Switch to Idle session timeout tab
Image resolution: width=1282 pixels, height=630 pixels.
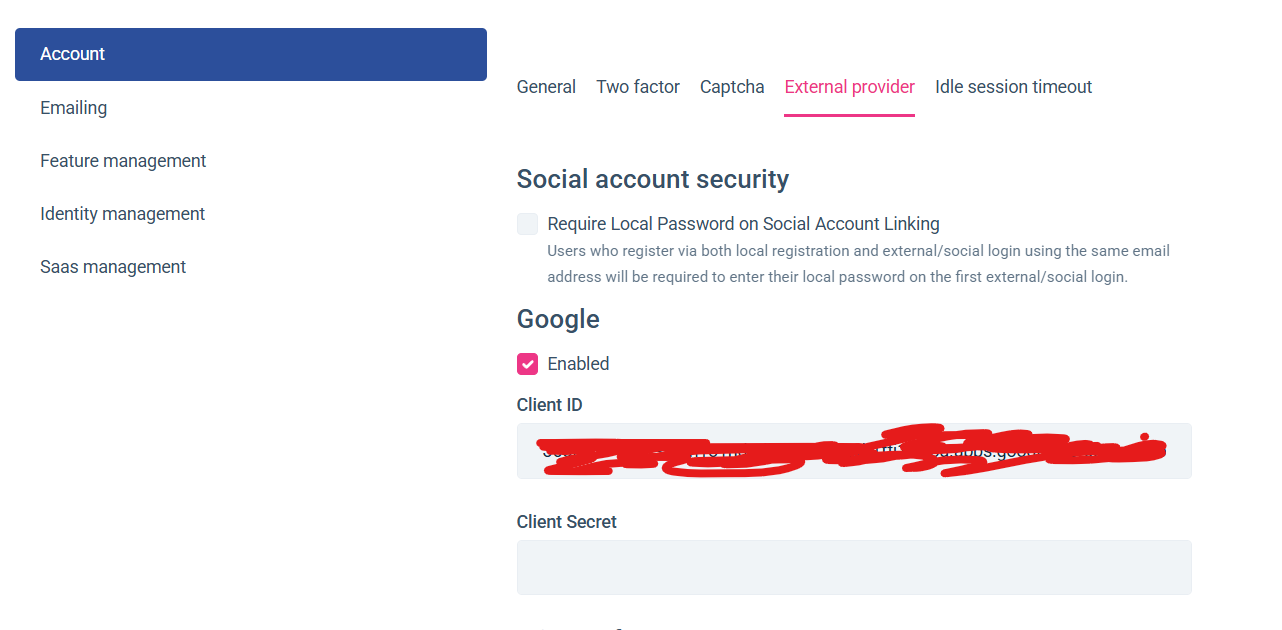1013,87
